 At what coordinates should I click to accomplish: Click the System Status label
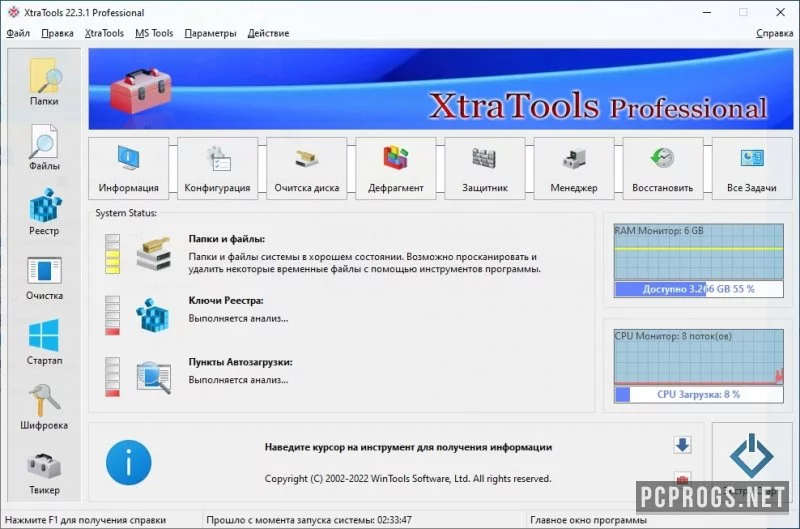point(126,213)
